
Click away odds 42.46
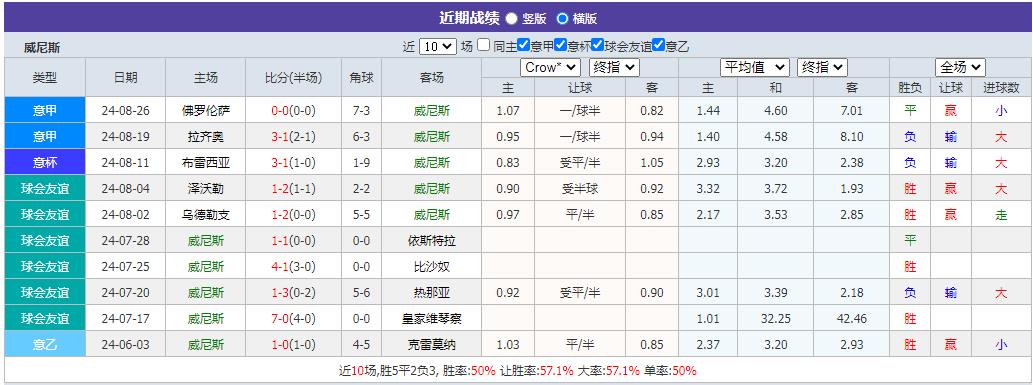click(x=851, y=318)
